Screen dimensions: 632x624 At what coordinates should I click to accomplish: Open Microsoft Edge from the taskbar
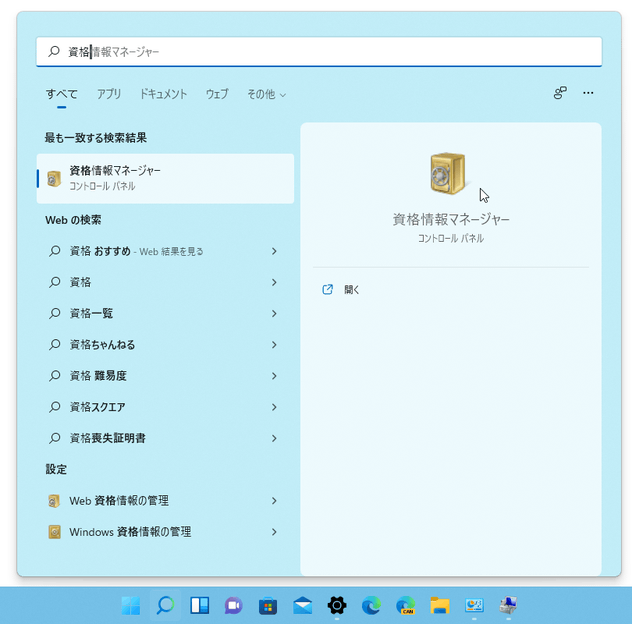click(371, 605)
